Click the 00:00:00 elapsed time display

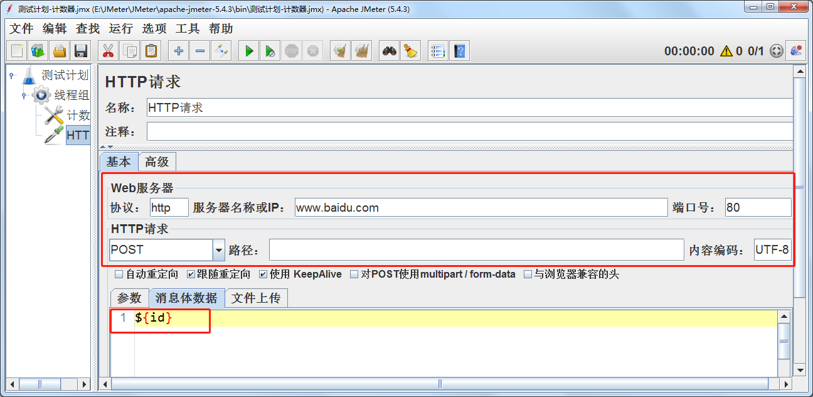pyautogui.click(x=689, y=51)
